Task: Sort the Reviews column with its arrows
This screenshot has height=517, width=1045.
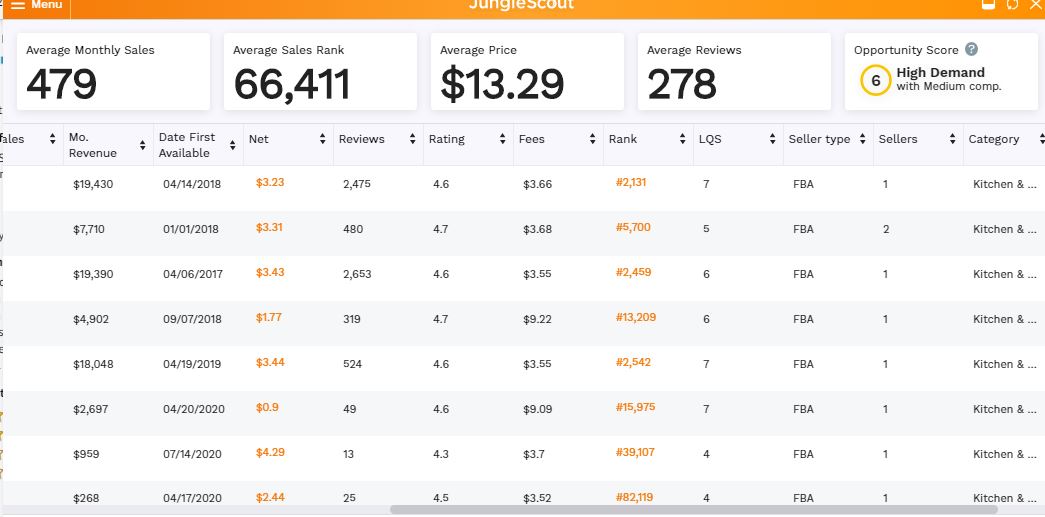Action: click(x=412, y=139)
